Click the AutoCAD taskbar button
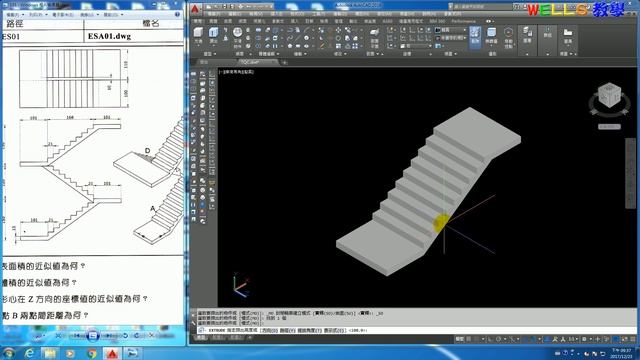Viewport: 640px width, 360px height. click(x=112, y=353)
